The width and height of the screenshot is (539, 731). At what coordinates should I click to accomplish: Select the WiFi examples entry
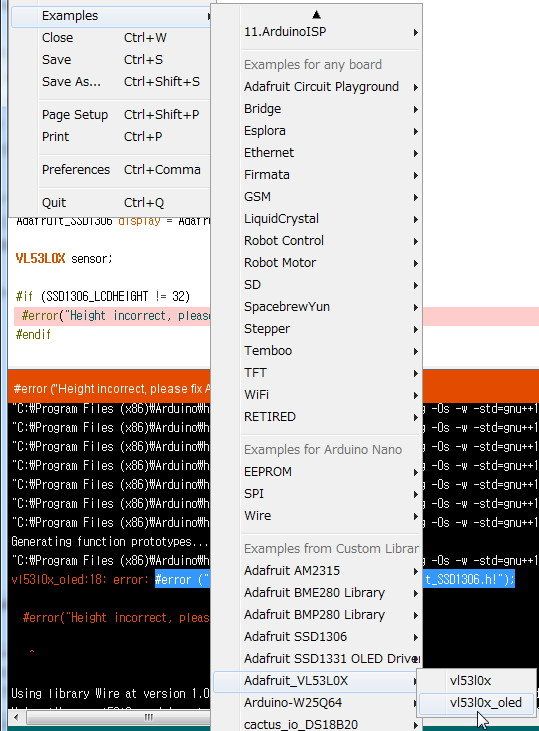(x=318, y=395)
